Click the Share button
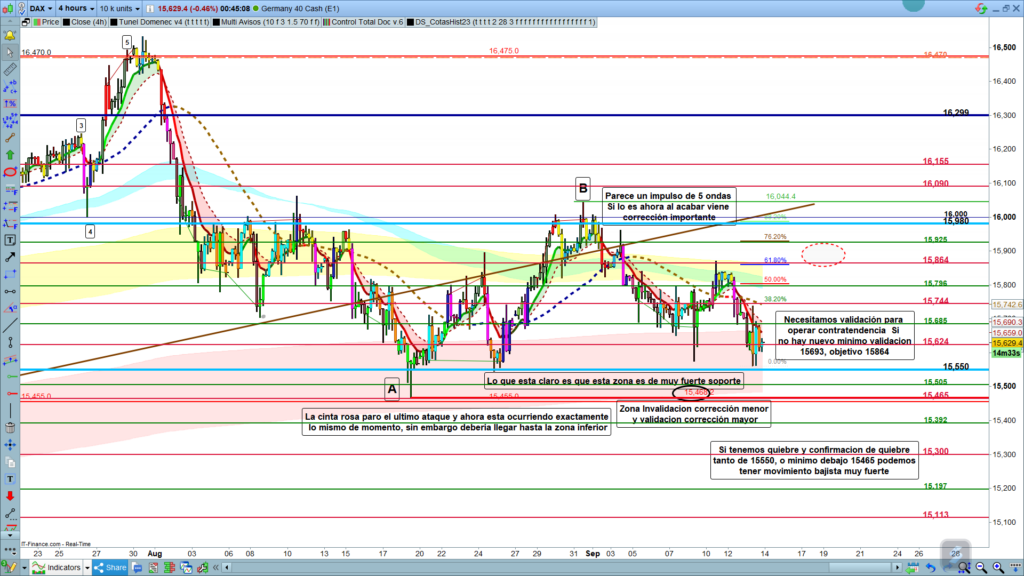Screen dimensions: 1024x576 111,568
